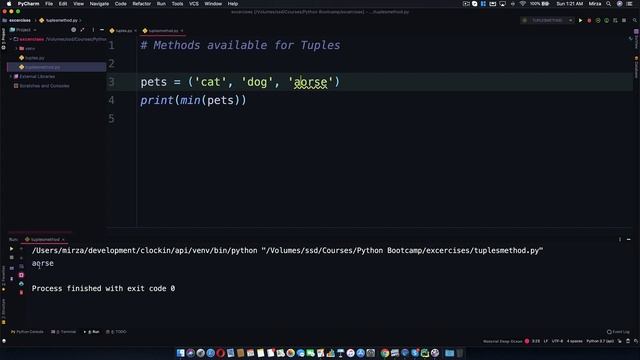Screen dimensions: 640x360
Task: Open the Terminal tool window
Action: tap(64, 332)
